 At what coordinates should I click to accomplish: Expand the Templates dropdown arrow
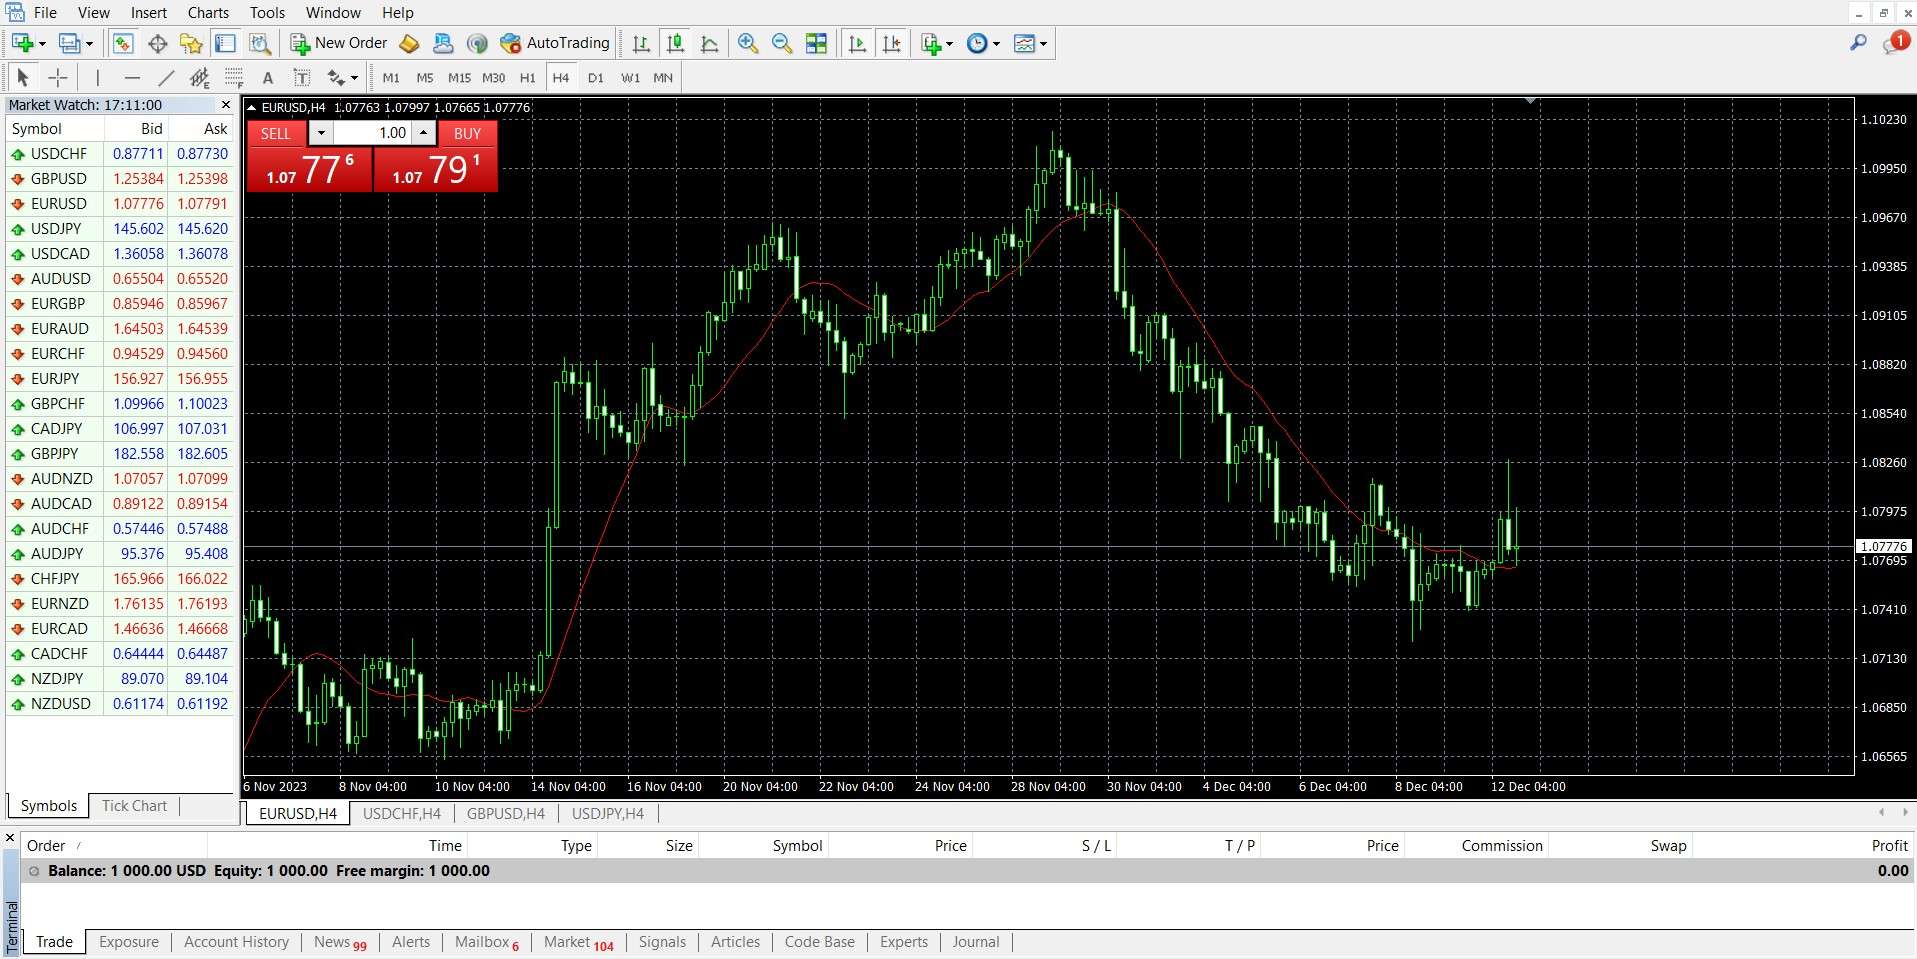(1043, 44)
